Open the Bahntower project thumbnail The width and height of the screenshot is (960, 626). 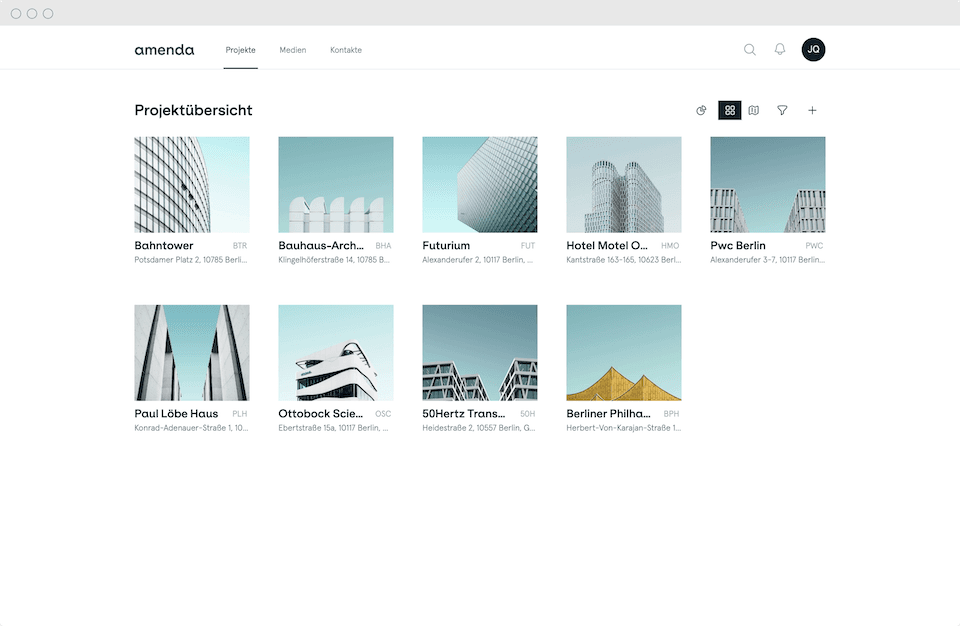click(192, 184)
